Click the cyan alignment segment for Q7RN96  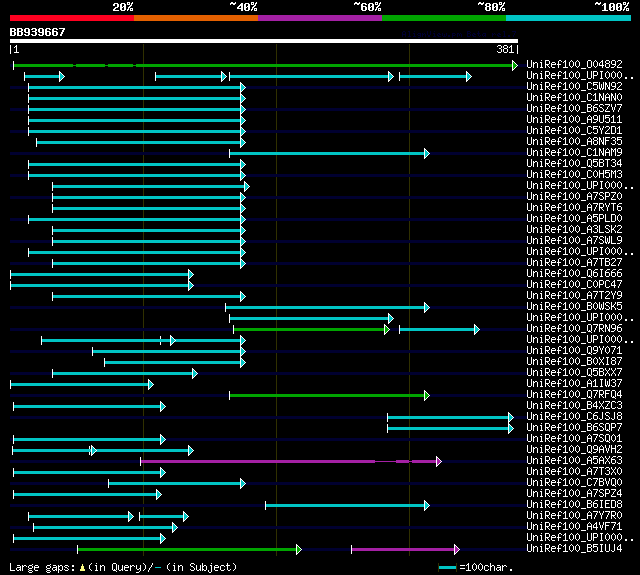[439, 329]
